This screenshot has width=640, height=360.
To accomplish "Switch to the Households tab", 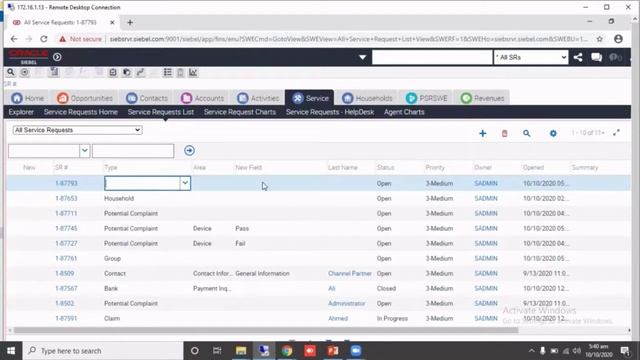I will 367,98.
